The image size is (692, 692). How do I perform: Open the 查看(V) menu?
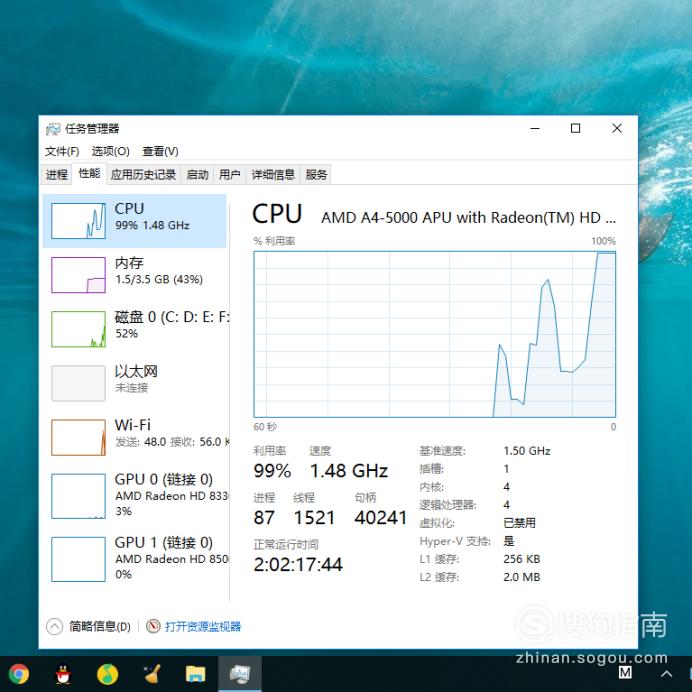point(160,151)
